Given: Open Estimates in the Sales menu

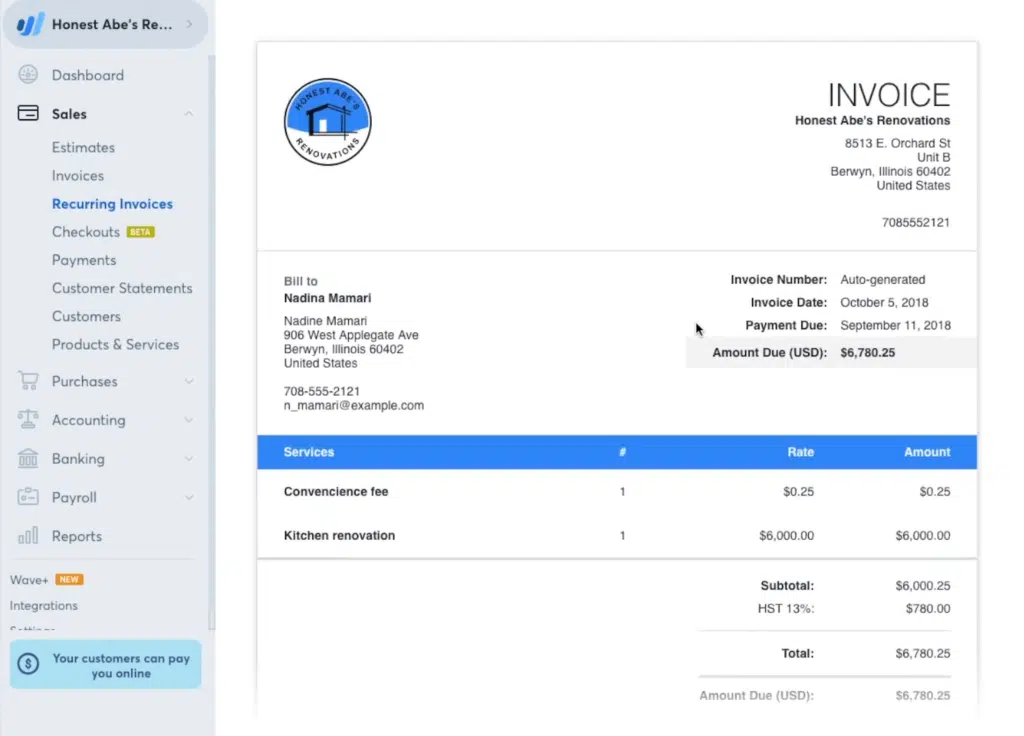Looking at the screenshot, I should point(83,147).
